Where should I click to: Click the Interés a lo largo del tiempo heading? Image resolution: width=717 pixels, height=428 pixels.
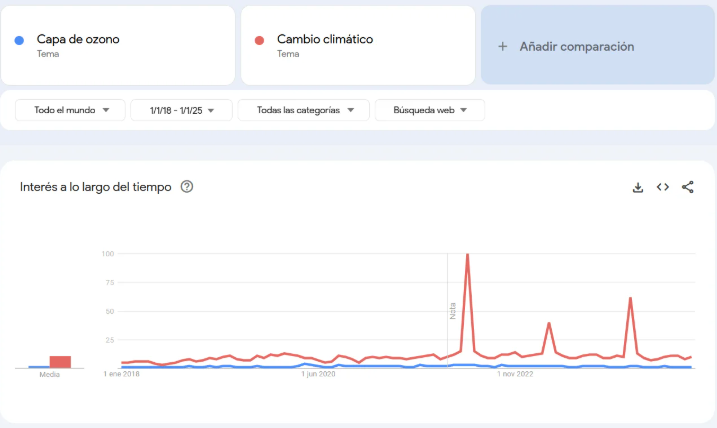tap(96, 187)
